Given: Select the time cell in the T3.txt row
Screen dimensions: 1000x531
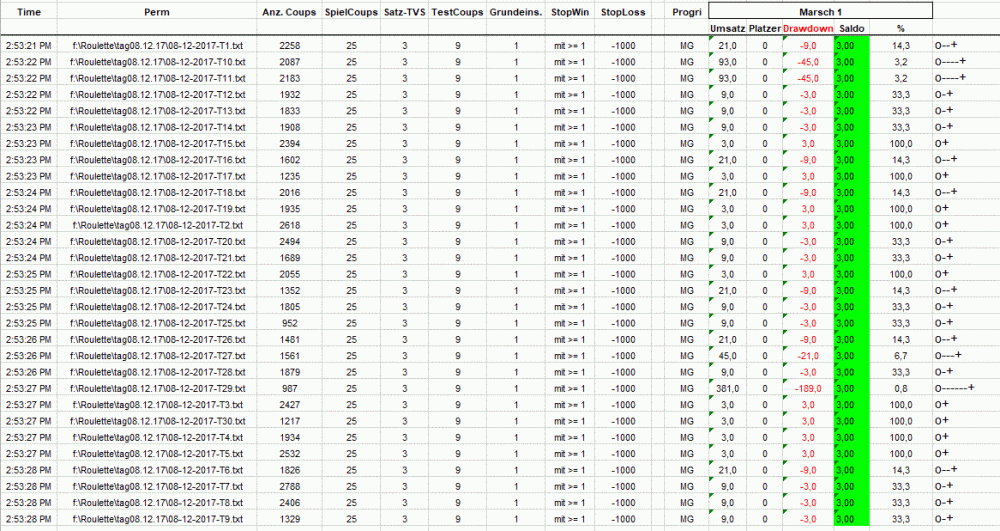Looking at the screenshot, I should (x=29, y=405).
